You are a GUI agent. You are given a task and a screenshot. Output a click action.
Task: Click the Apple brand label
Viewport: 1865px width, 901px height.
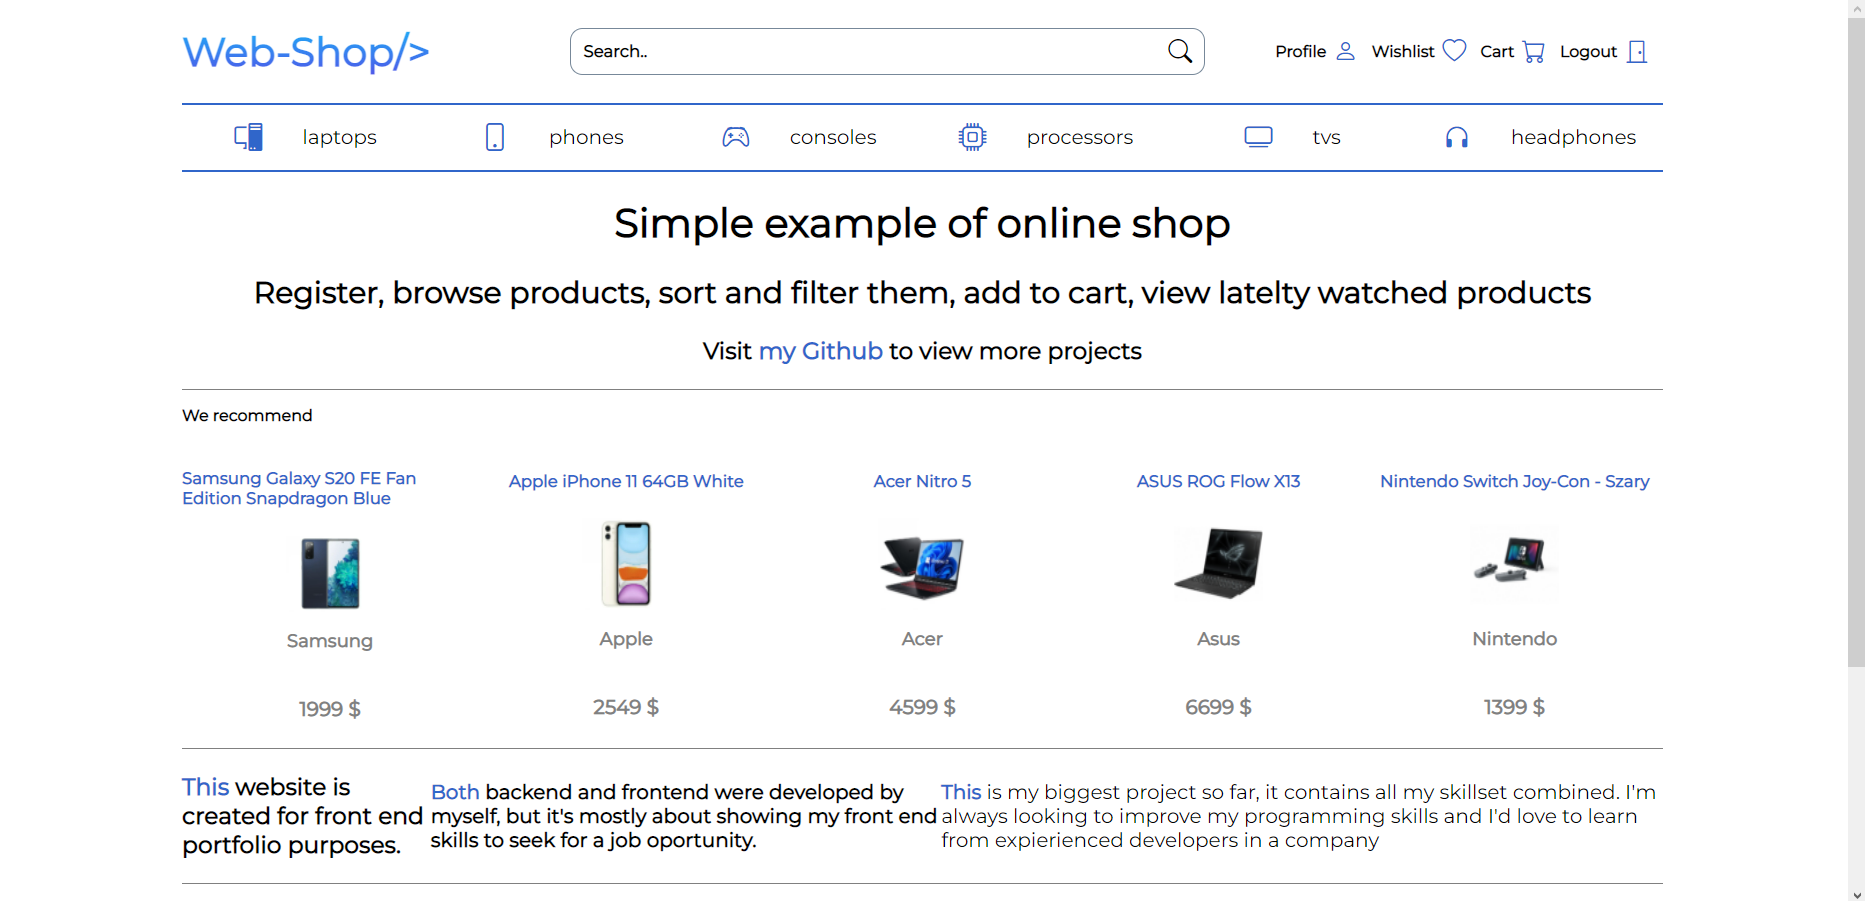pos(626,639)
